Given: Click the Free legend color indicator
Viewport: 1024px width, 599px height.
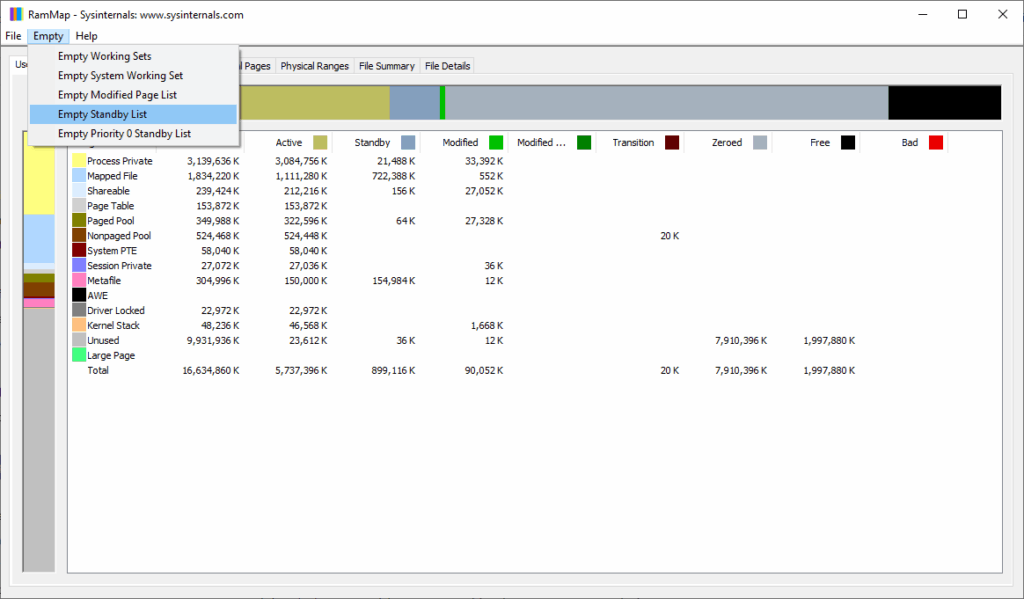Looking at the screenshot, I should 849,142.
